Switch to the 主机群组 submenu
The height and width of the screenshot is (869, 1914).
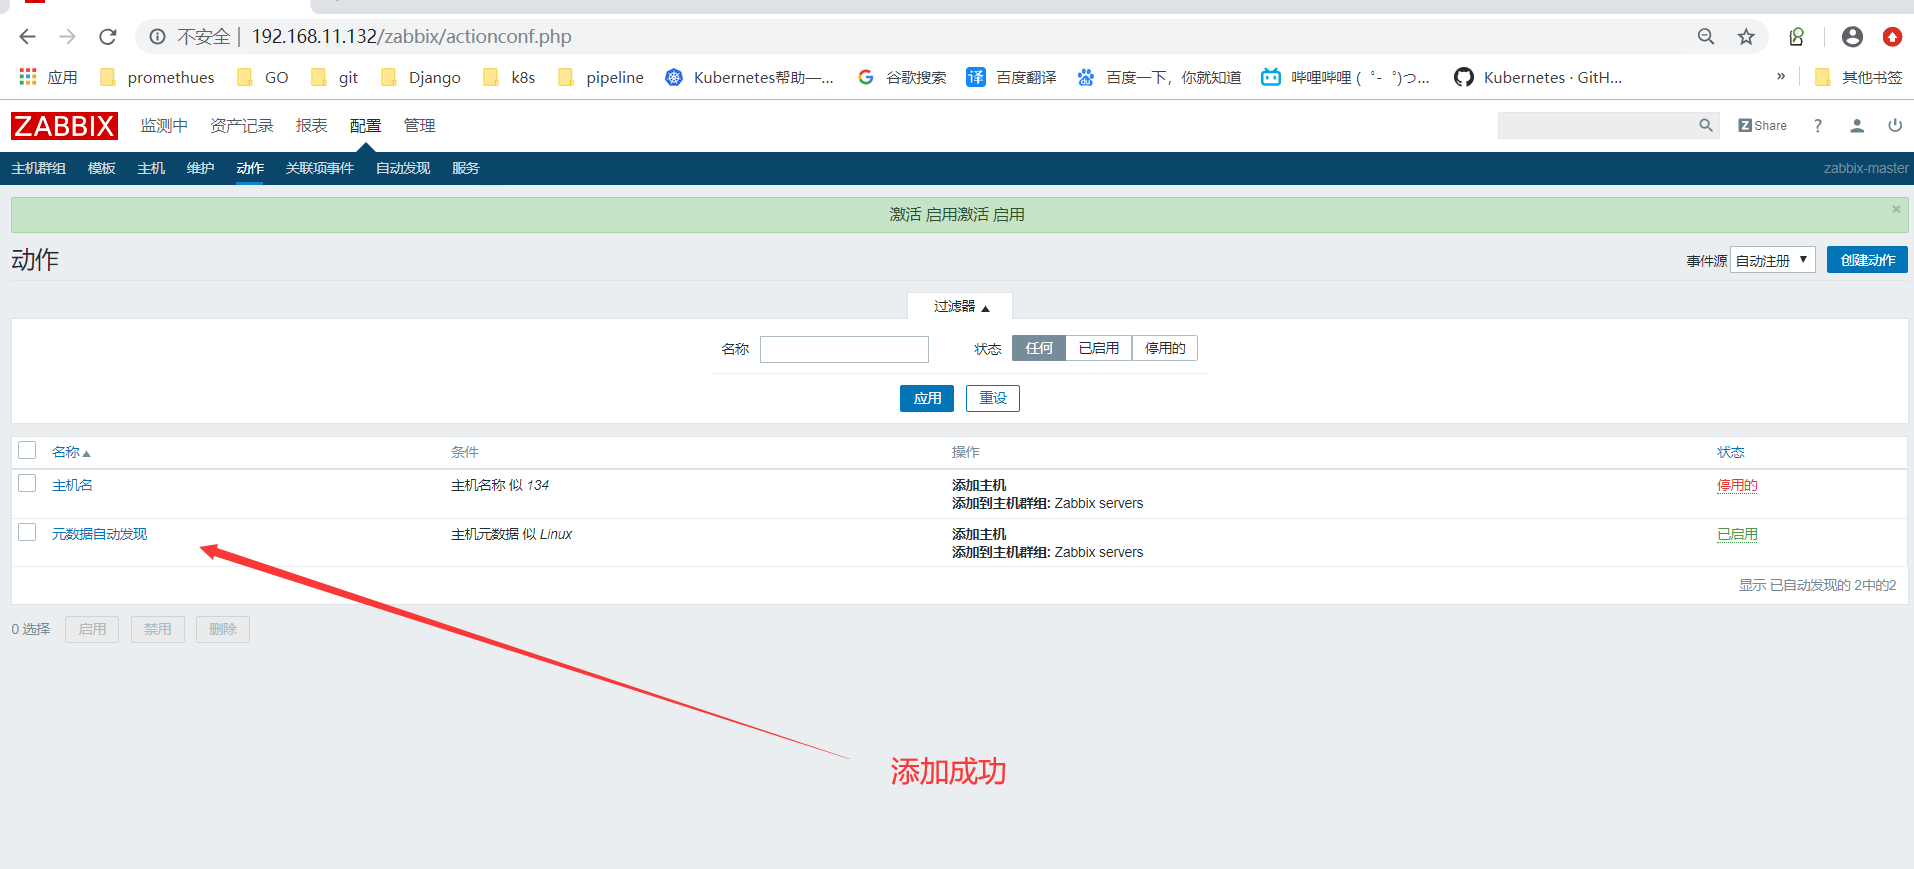(39, 168)
